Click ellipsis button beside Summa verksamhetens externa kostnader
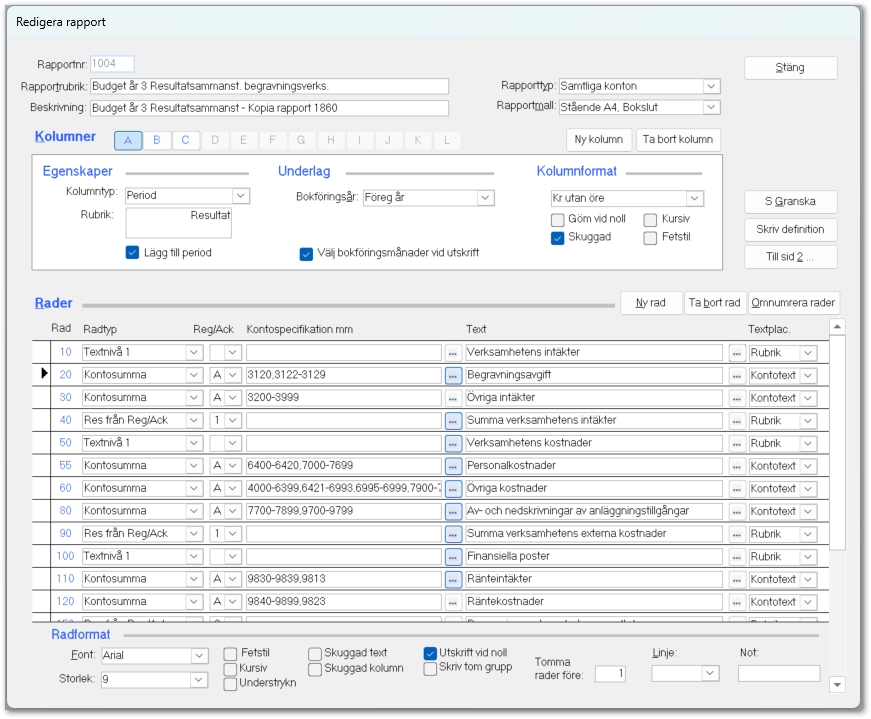Image resolution: width=871 pixels, height=719 pixels. pos(737,535)
